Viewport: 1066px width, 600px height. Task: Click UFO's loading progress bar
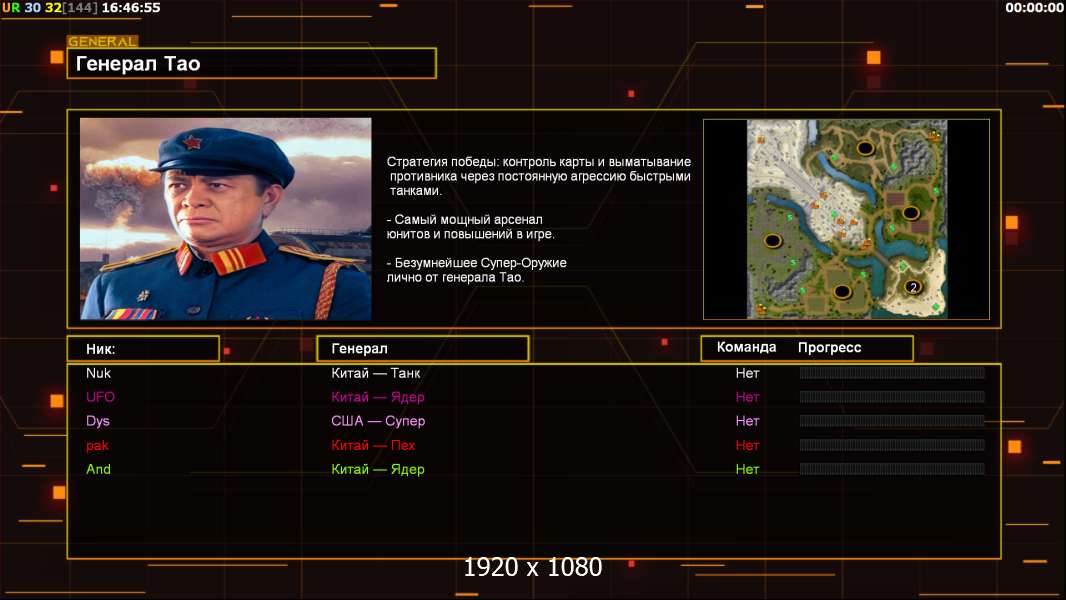892,397
